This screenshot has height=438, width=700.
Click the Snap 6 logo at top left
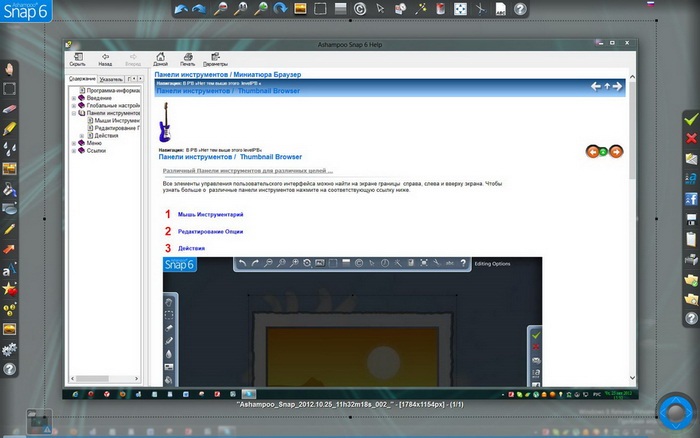click(x=26, y=11)
